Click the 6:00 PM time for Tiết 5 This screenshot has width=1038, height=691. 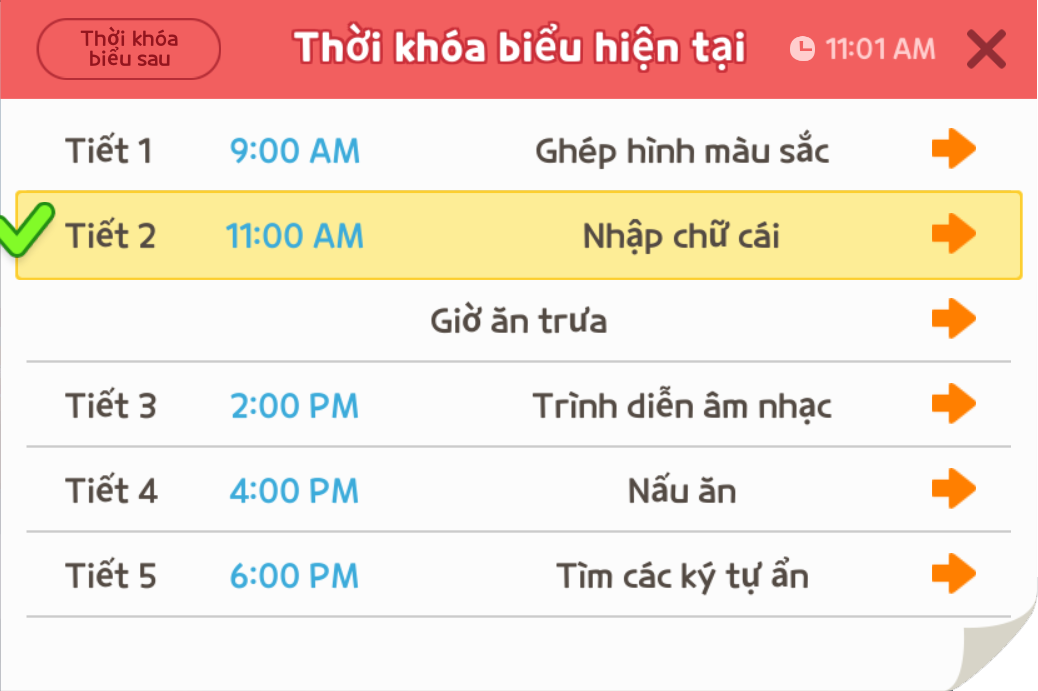click(x=294, y=576)
